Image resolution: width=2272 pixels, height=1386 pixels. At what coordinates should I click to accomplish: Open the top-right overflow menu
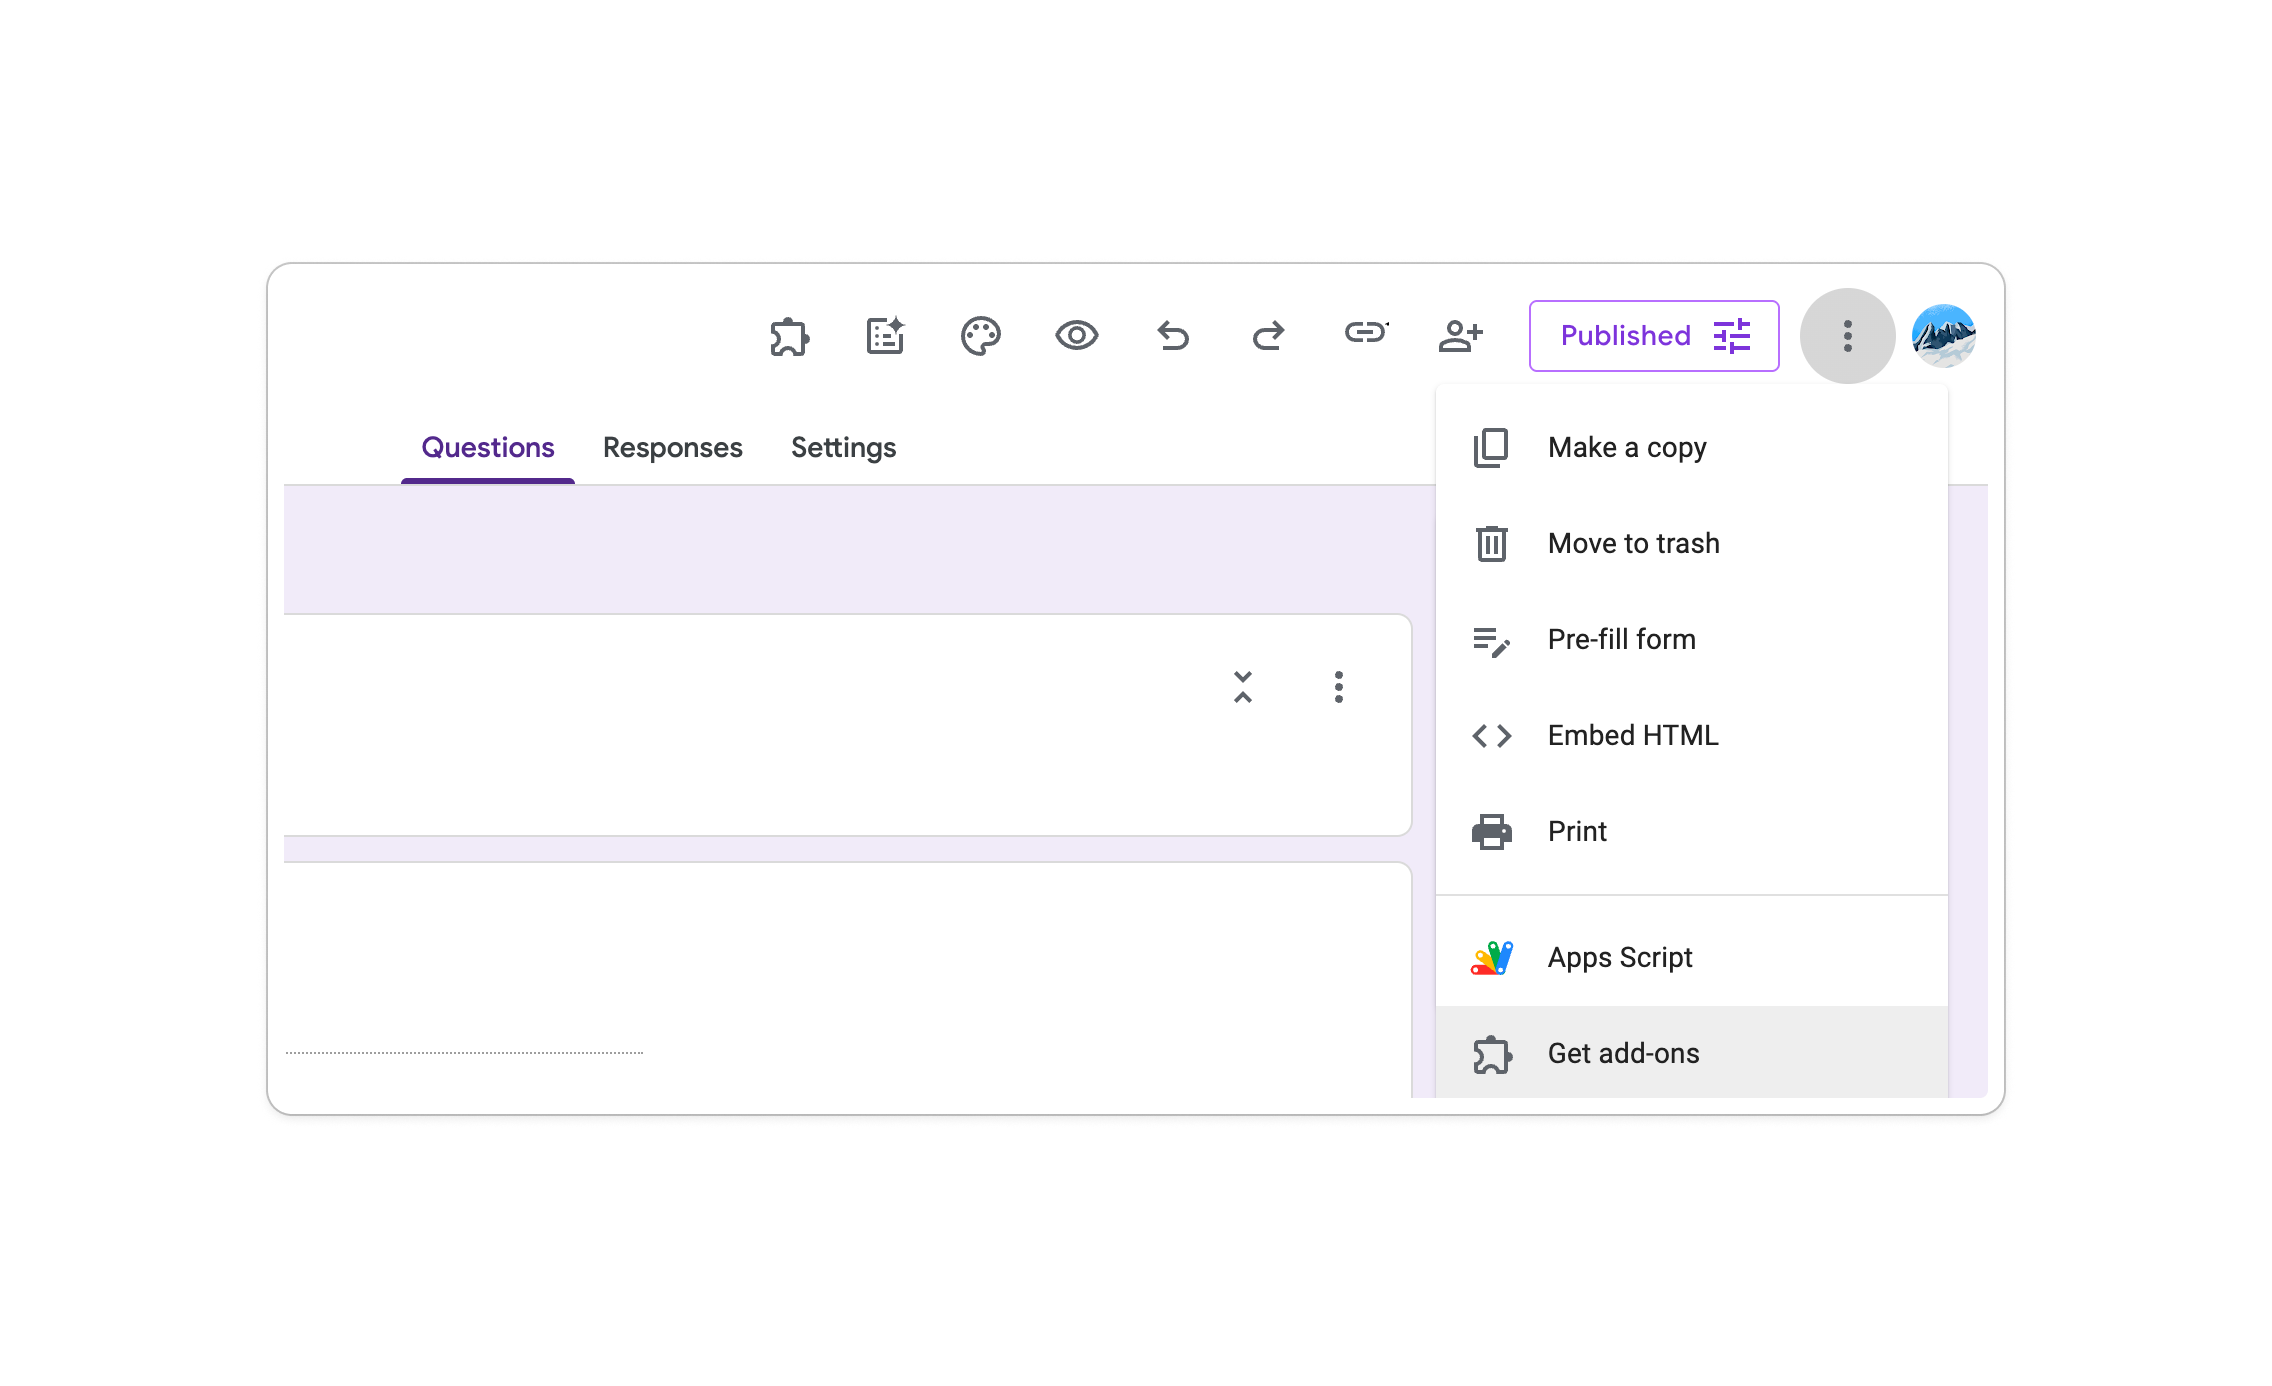pyautogui.click(x=1847, y=336)
